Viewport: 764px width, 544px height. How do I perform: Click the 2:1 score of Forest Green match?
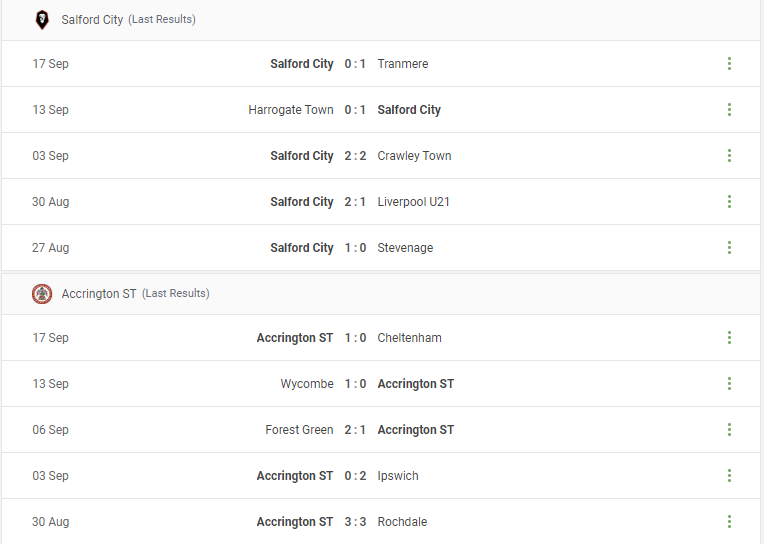pyautogui.click(x=355, y=430)
